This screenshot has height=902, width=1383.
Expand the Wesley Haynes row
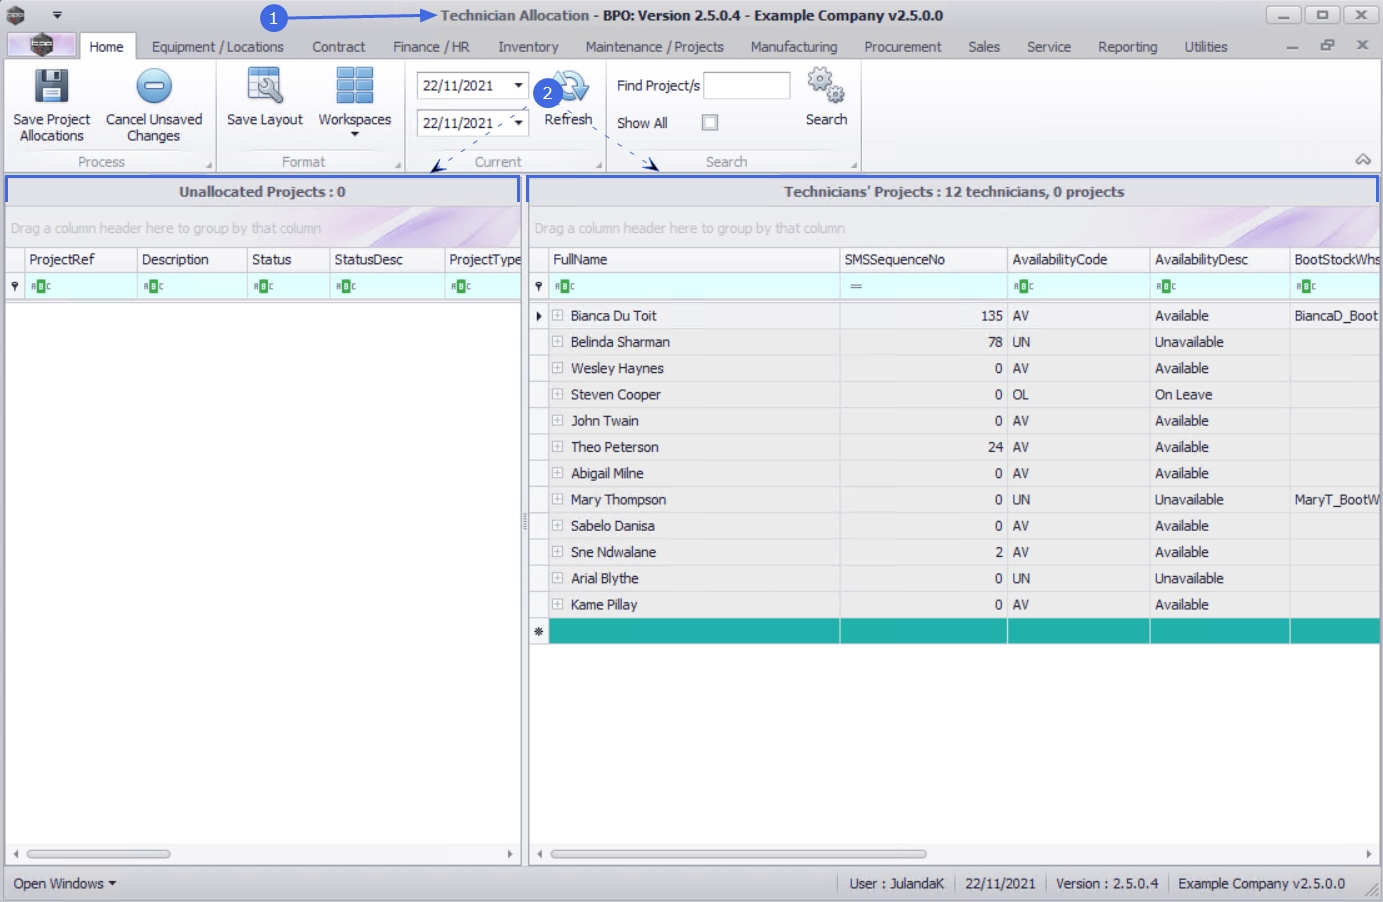(x=558, y=368)
